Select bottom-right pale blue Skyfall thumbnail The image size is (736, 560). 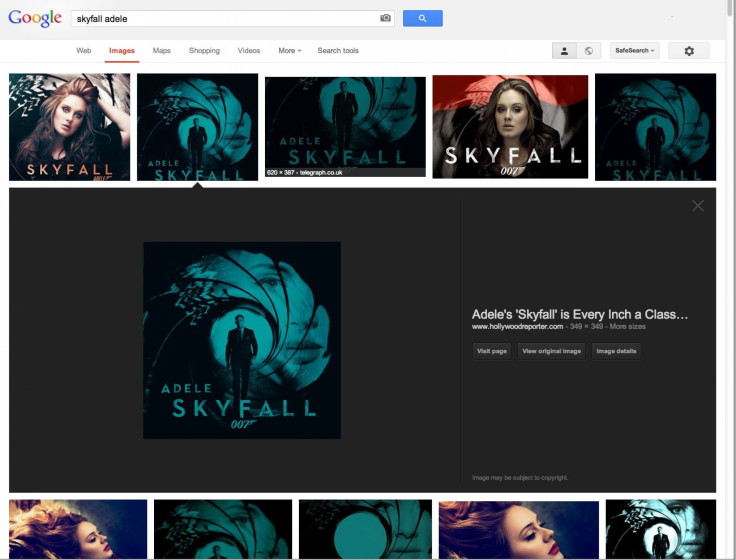click(x=661, y=529)
